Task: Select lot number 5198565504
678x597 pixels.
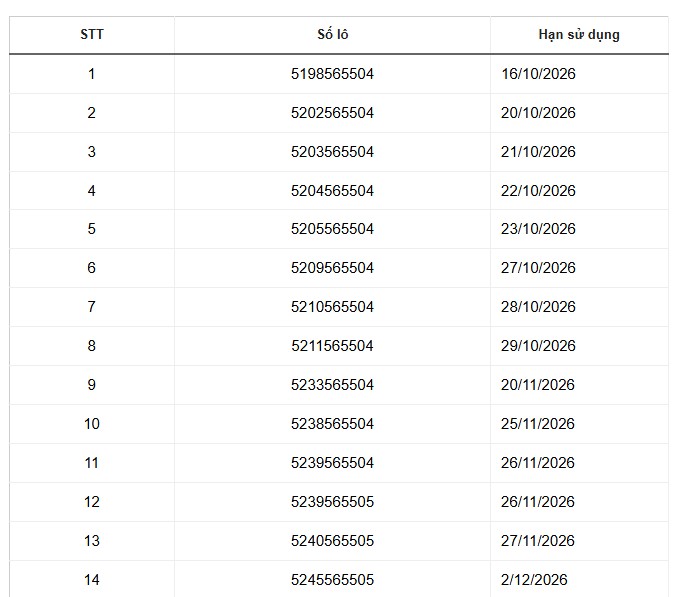Action: pyautogui.click(x=332, y=74)
